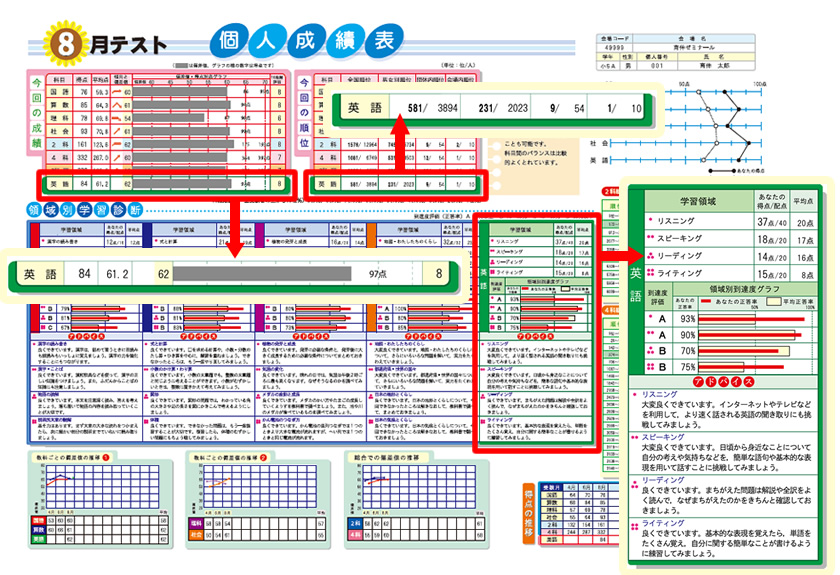Image resolution: width=840 pixels, height=575 pixels.
Task: Click the pink 4科 label under the 総合 chart
Action: tap(355, 534)
